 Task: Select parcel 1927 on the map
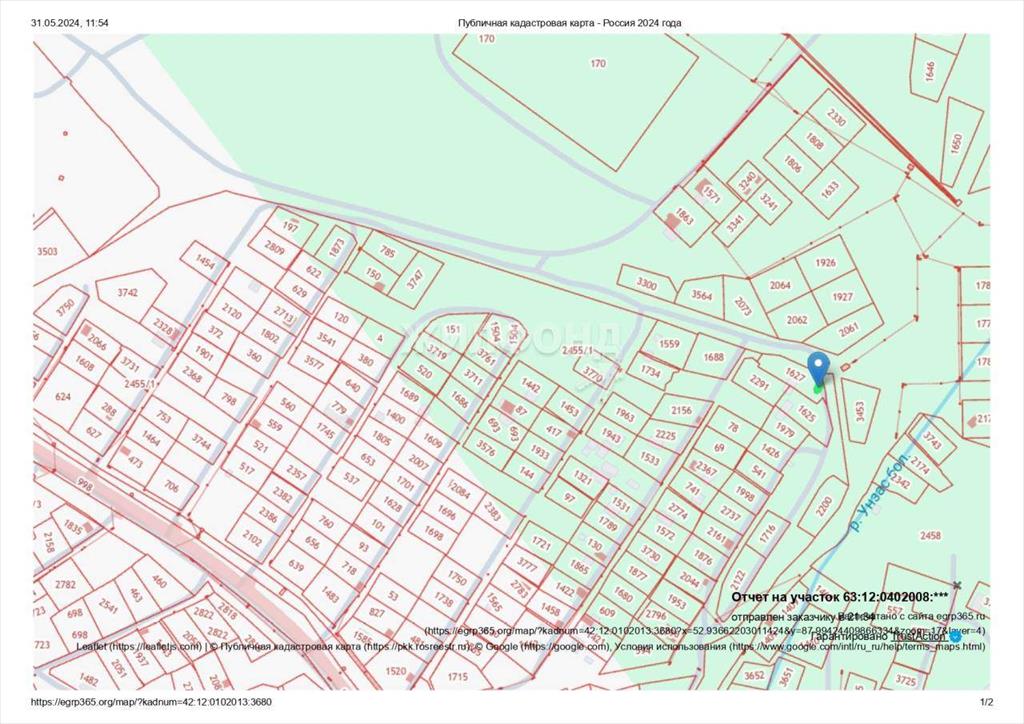(842, 296)
